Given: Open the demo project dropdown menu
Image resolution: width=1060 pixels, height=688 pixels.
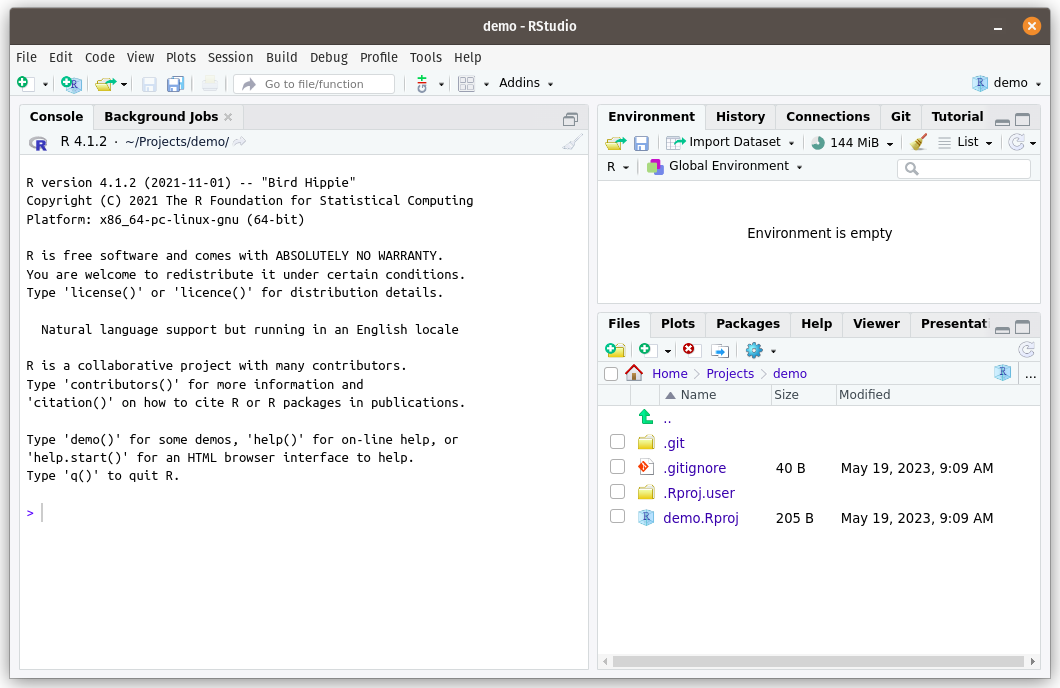Looking at the screenshot, I should pos(1006,83).
